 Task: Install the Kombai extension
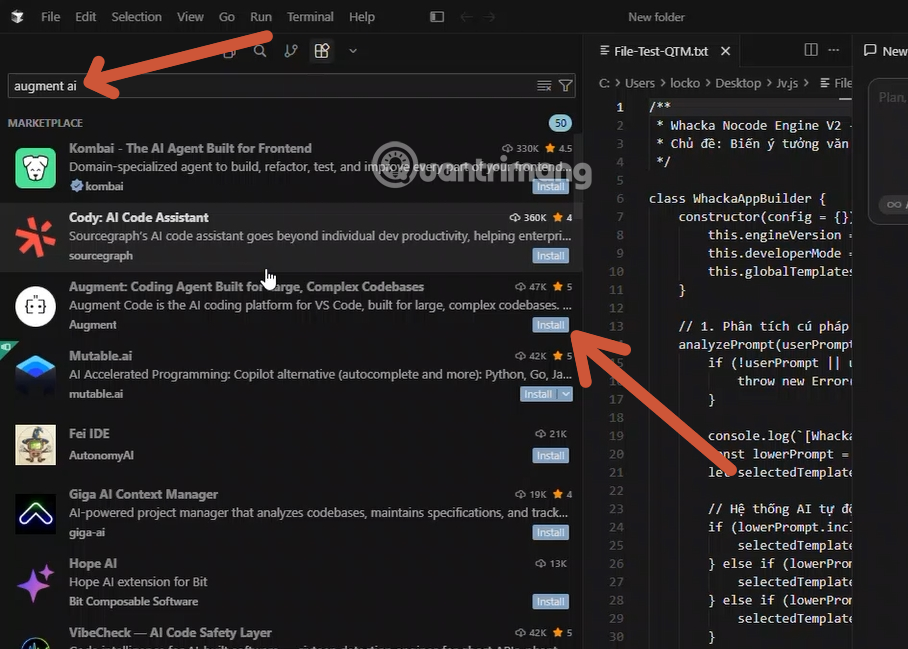(x=550, y=186)
